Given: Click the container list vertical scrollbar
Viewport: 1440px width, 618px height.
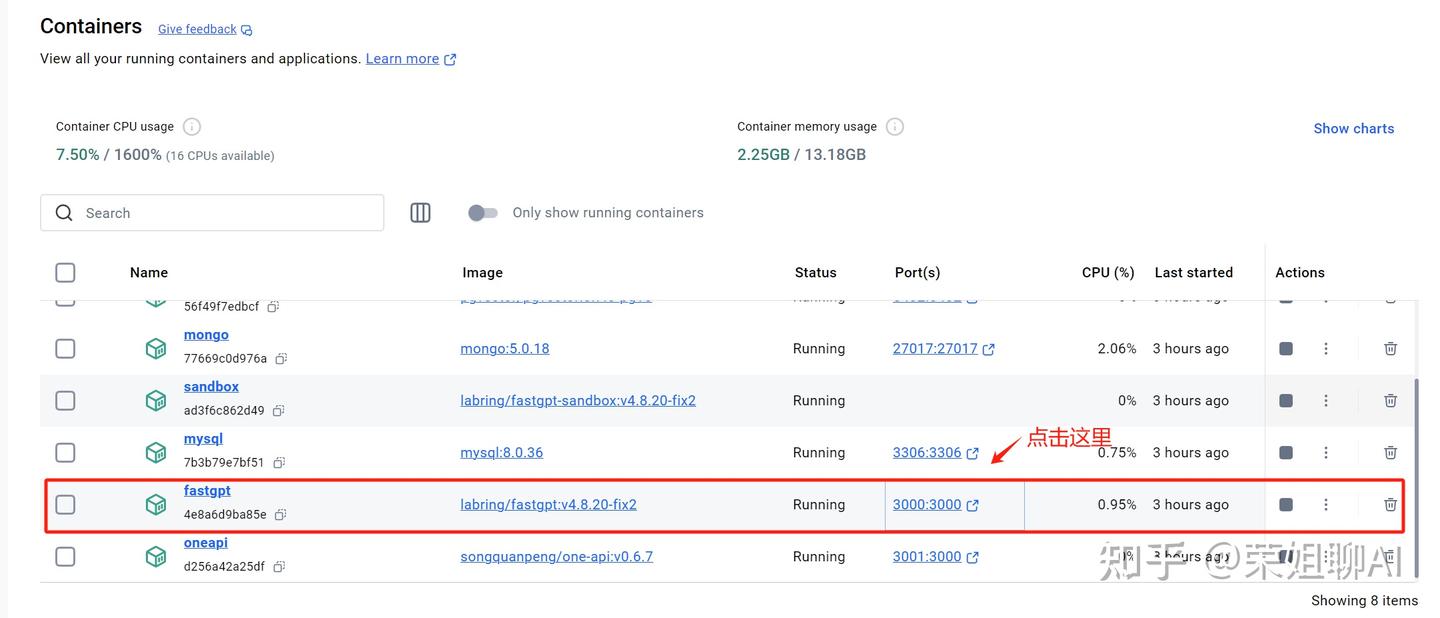Looking at the screenshot, I should (x=1416, y=476).
